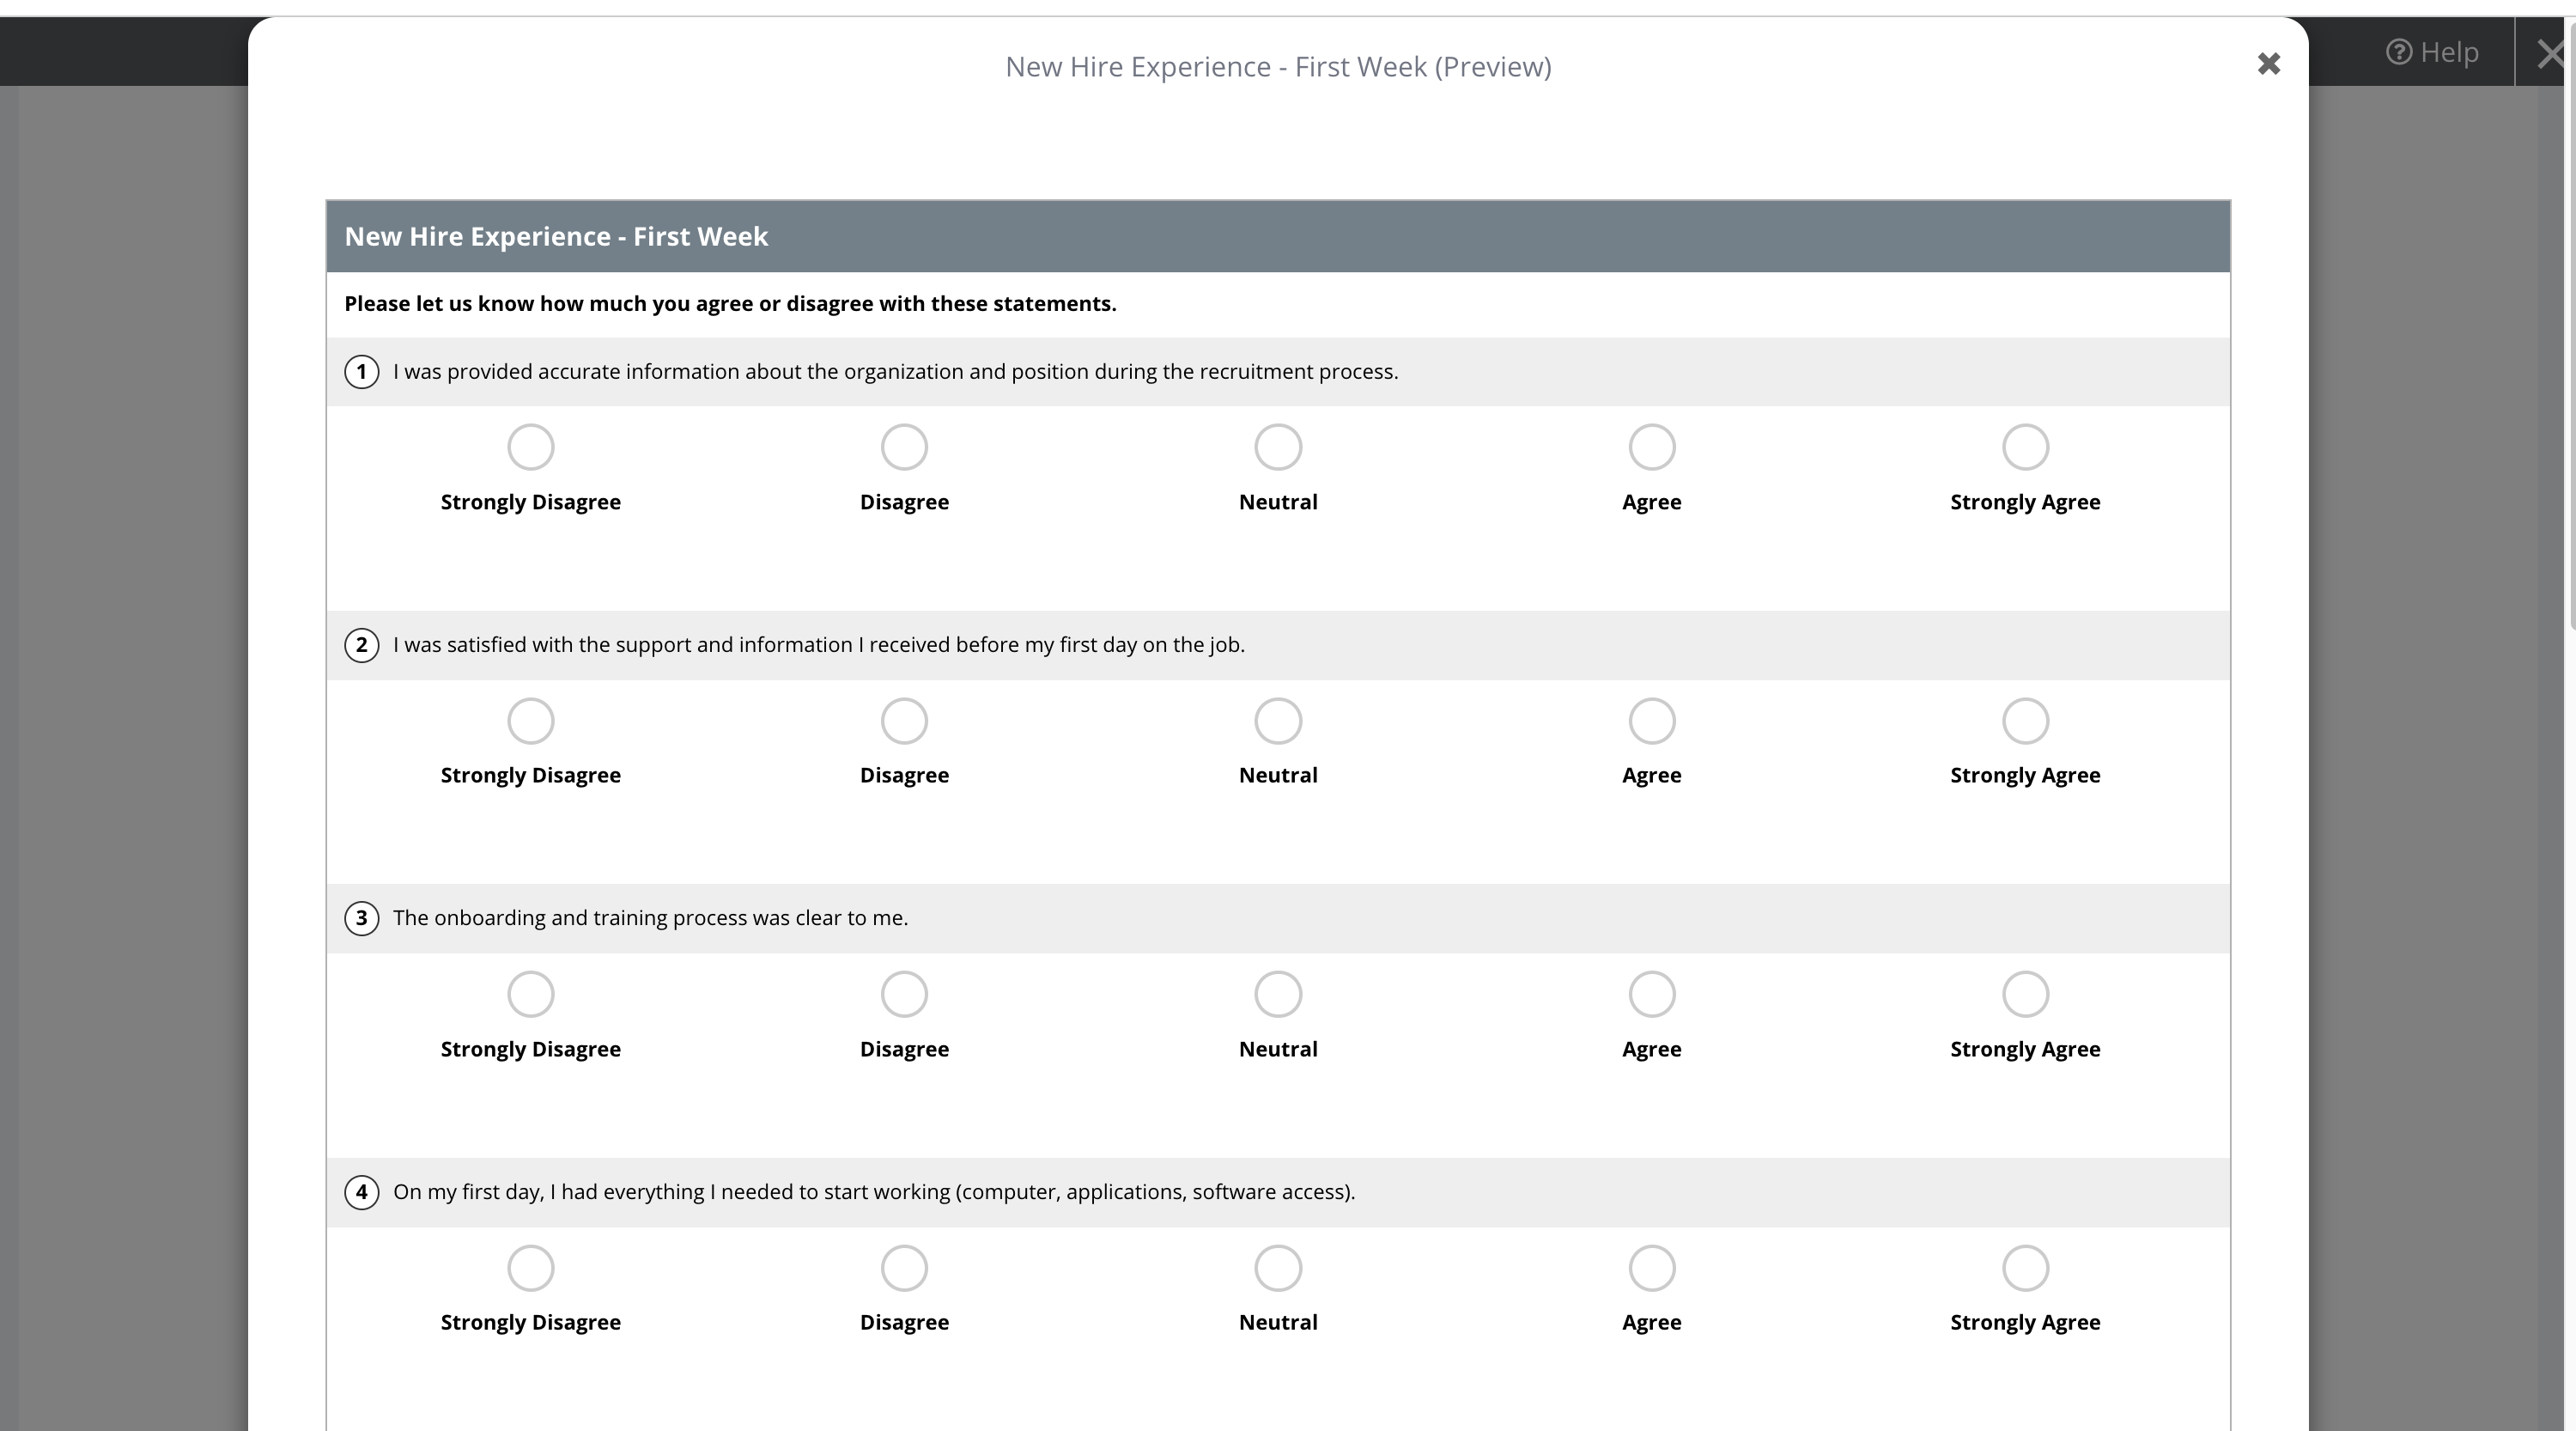Select Strongly Agree for question 2
The image size is (2576, 1431).
pos(2025,721)
